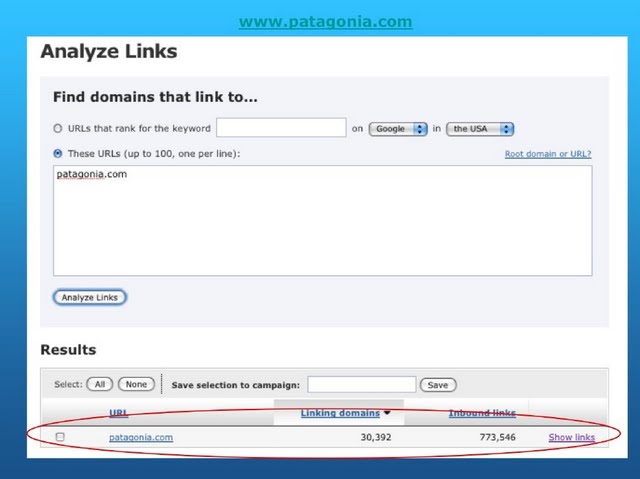Click the 'Analyze Links' page heading
This screenshot has height=479, width=640.
[x=109, y=51]
